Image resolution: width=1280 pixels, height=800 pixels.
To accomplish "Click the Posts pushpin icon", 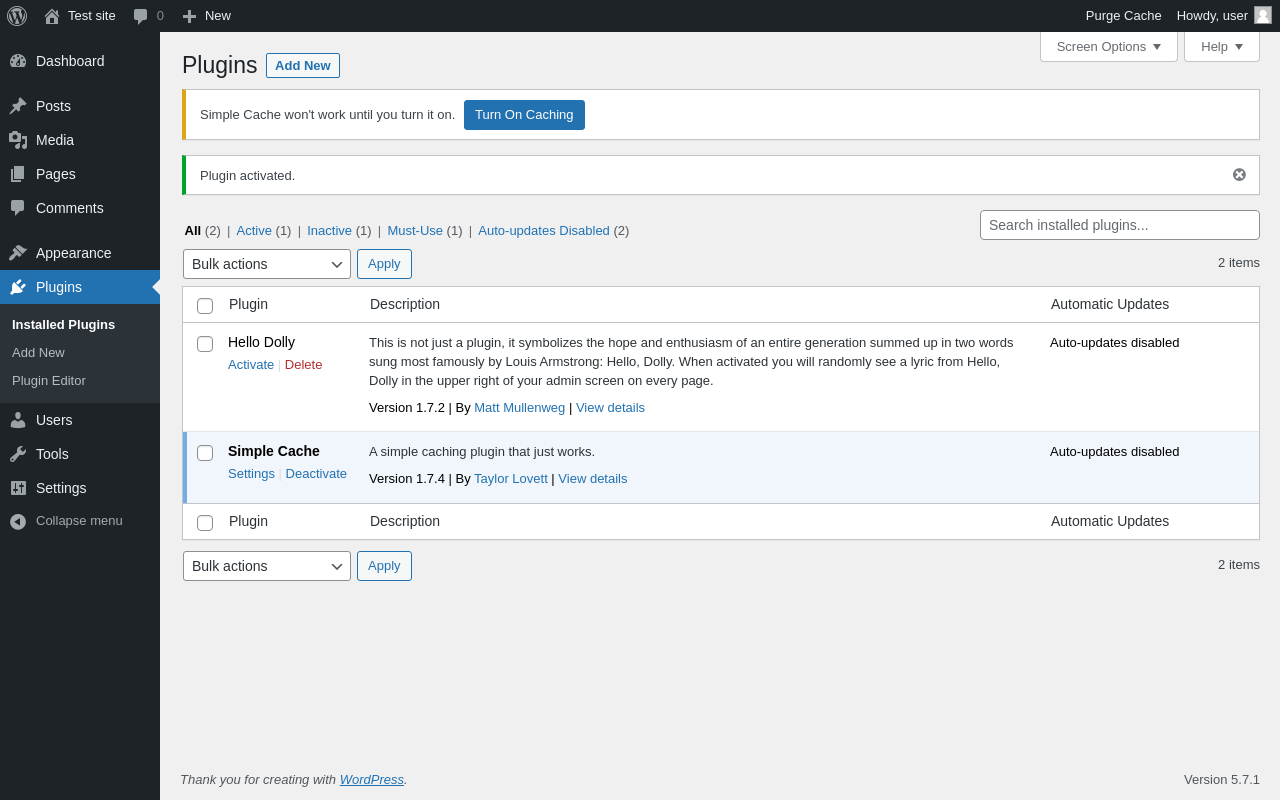I will coord(18,106).
